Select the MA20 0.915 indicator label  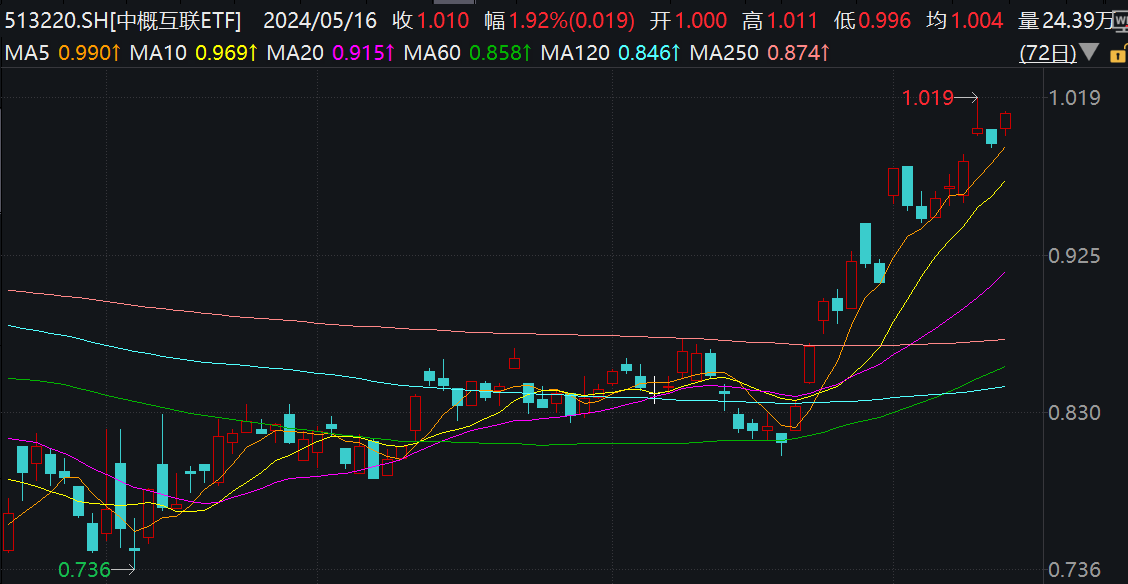(331, 53)
